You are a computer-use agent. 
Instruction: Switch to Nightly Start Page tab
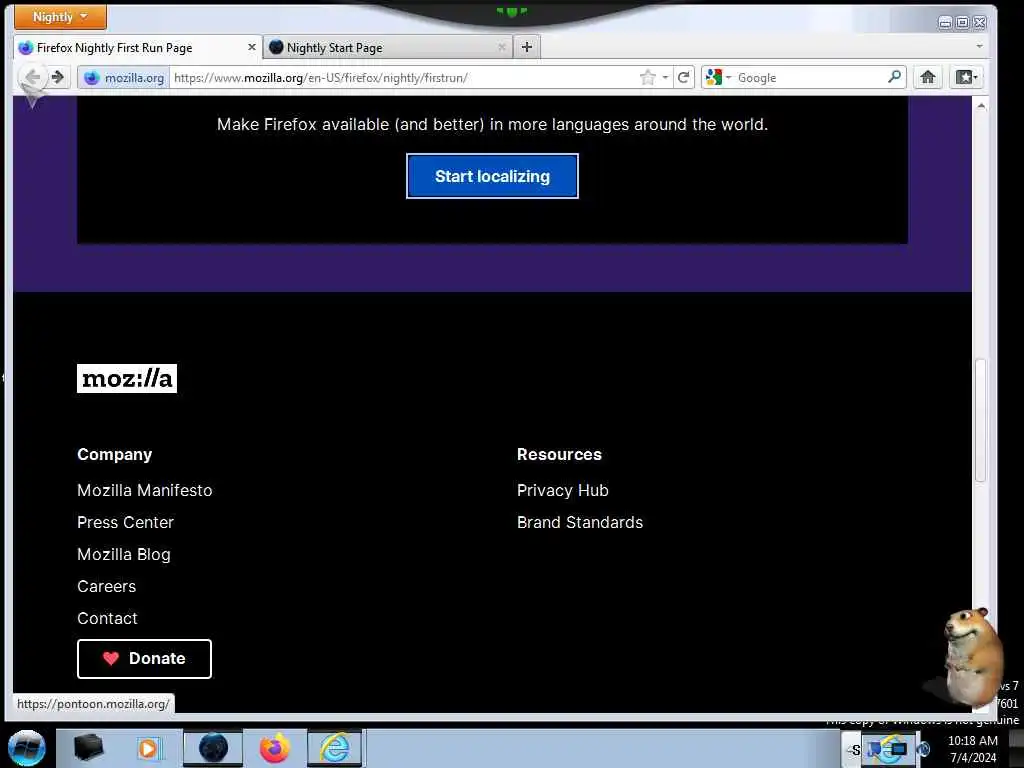click(389, 48)
